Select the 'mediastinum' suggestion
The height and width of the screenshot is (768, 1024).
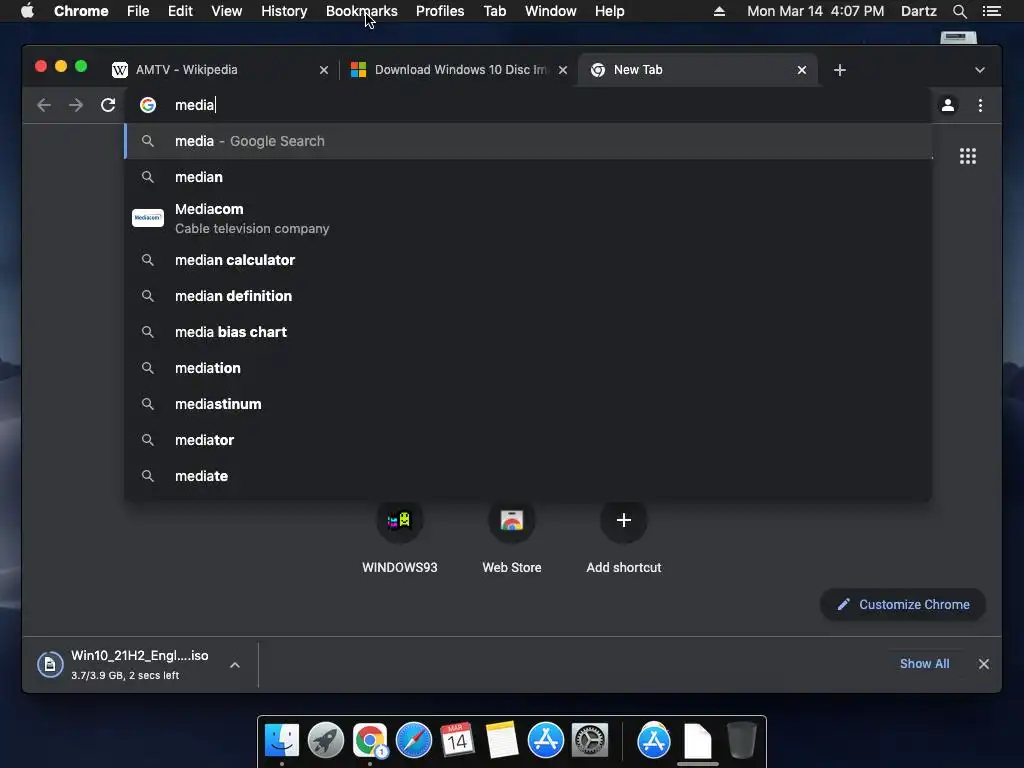pyautogui.click(x=528, y=404)
